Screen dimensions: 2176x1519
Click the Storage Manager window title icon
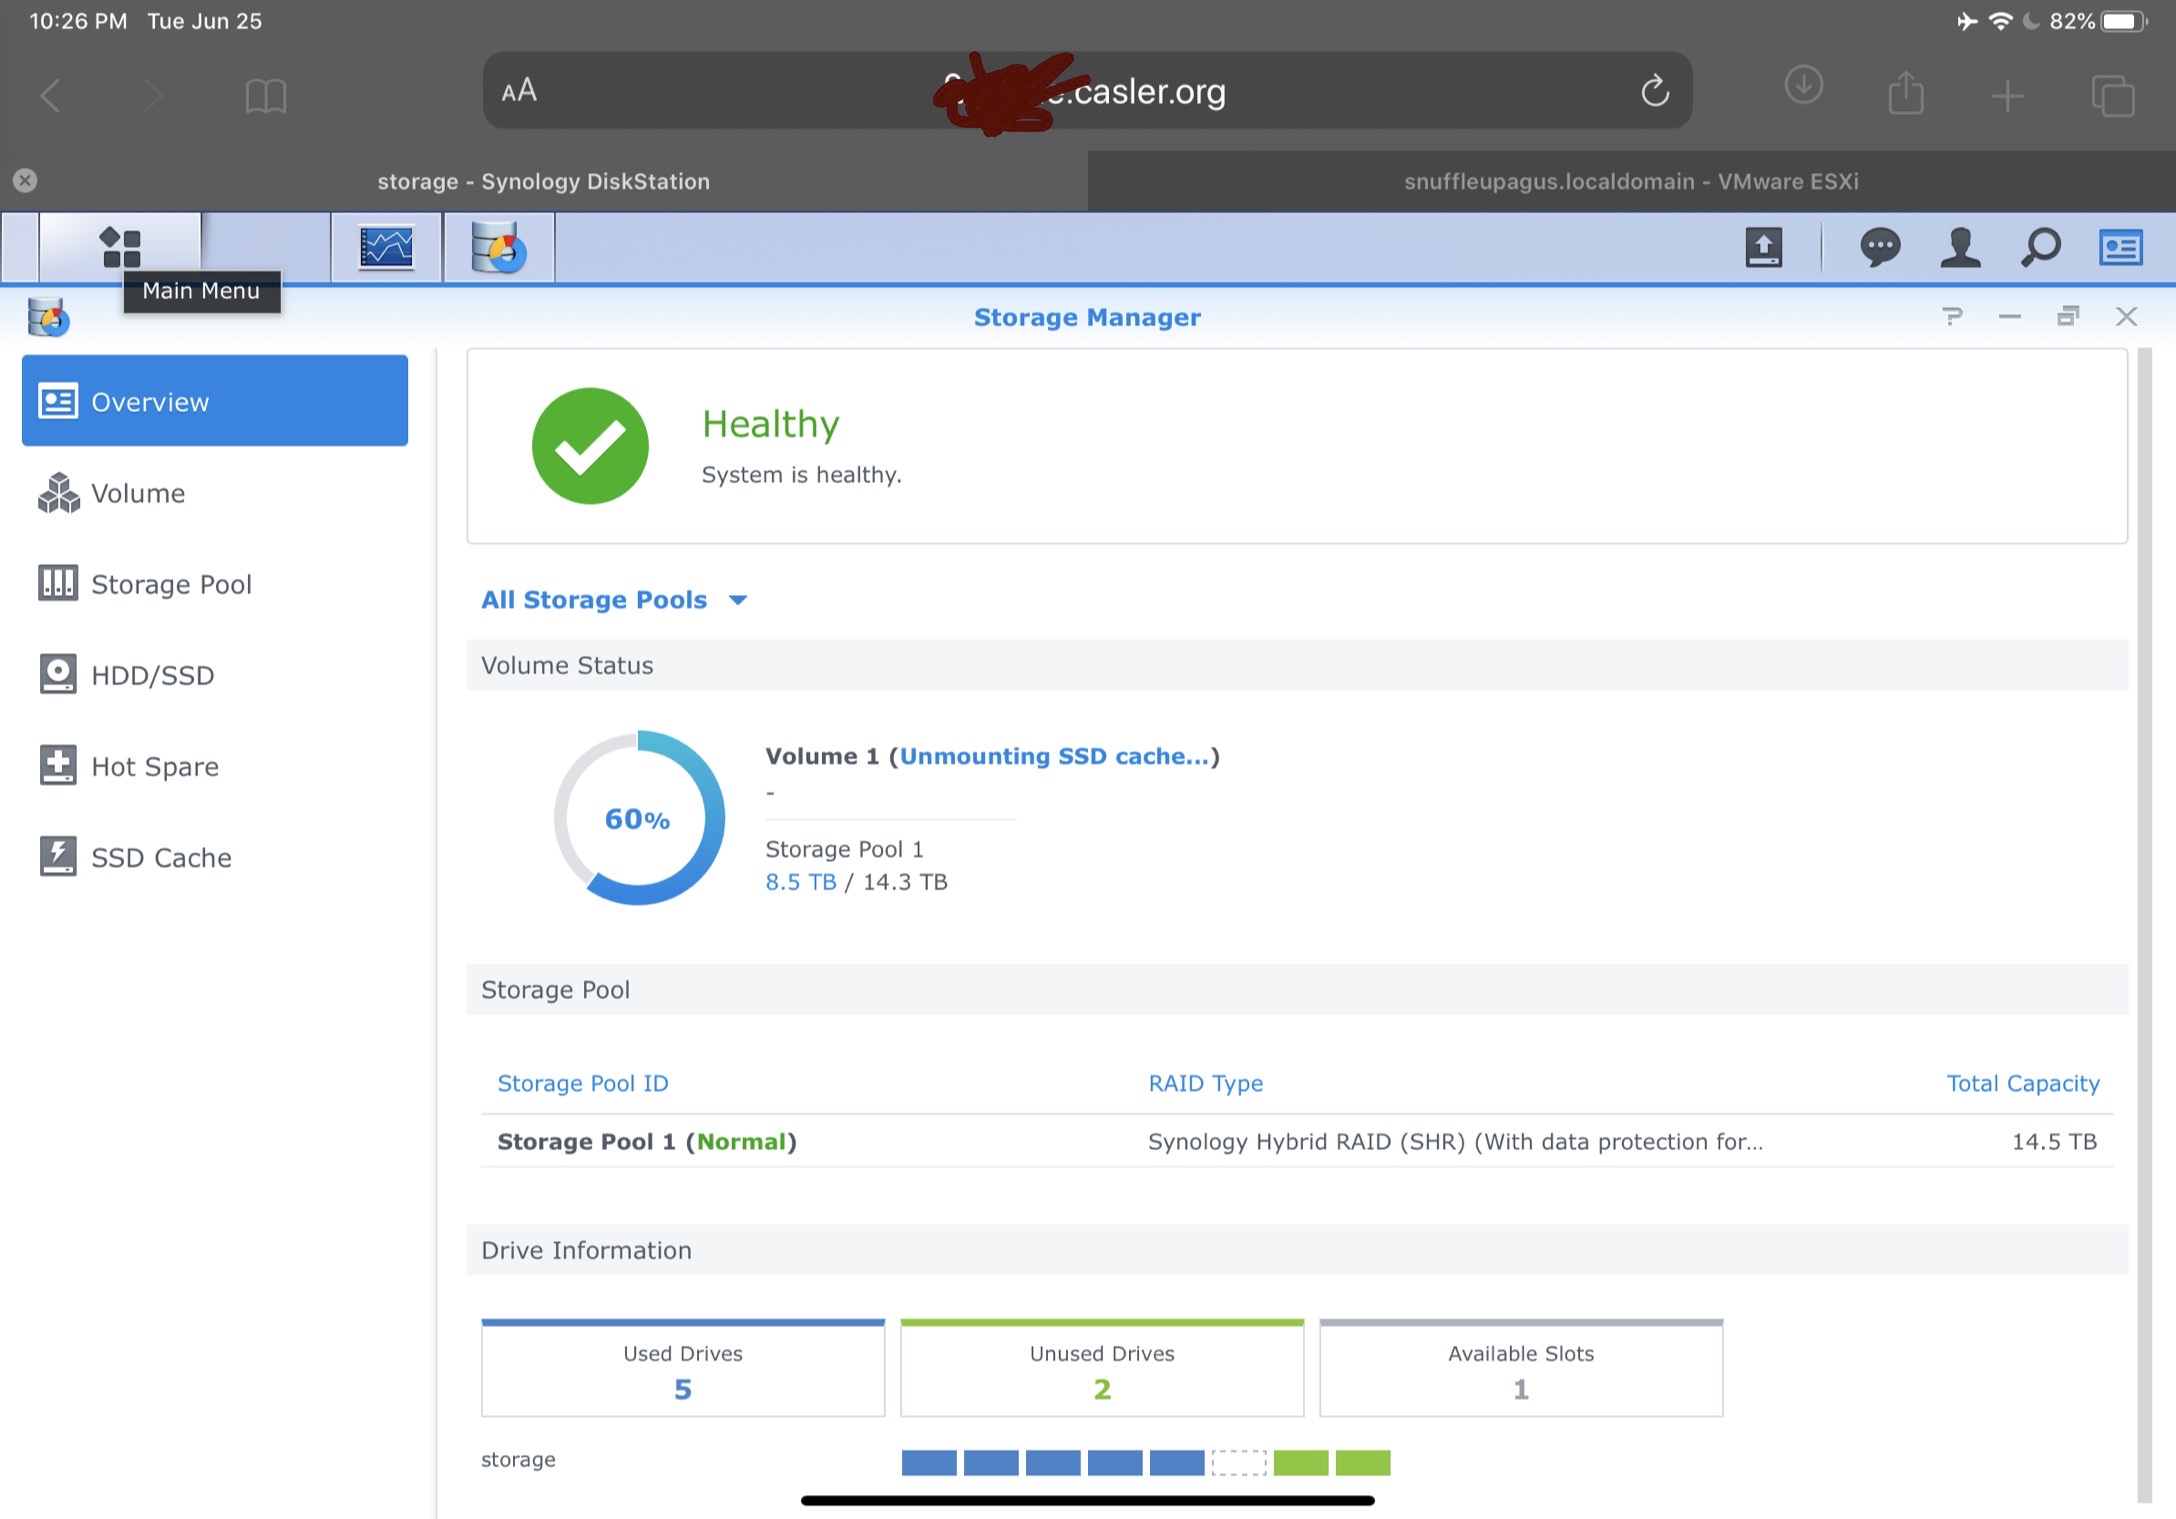click(48, 317)
